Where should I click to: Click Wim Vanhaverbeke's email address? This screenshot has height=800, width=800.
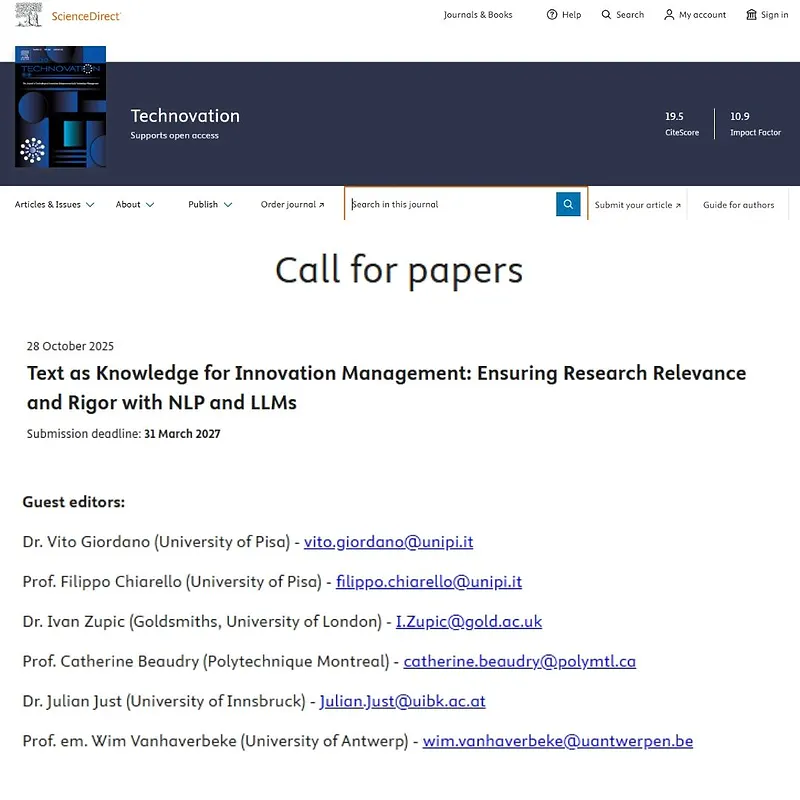click(558, 741)
